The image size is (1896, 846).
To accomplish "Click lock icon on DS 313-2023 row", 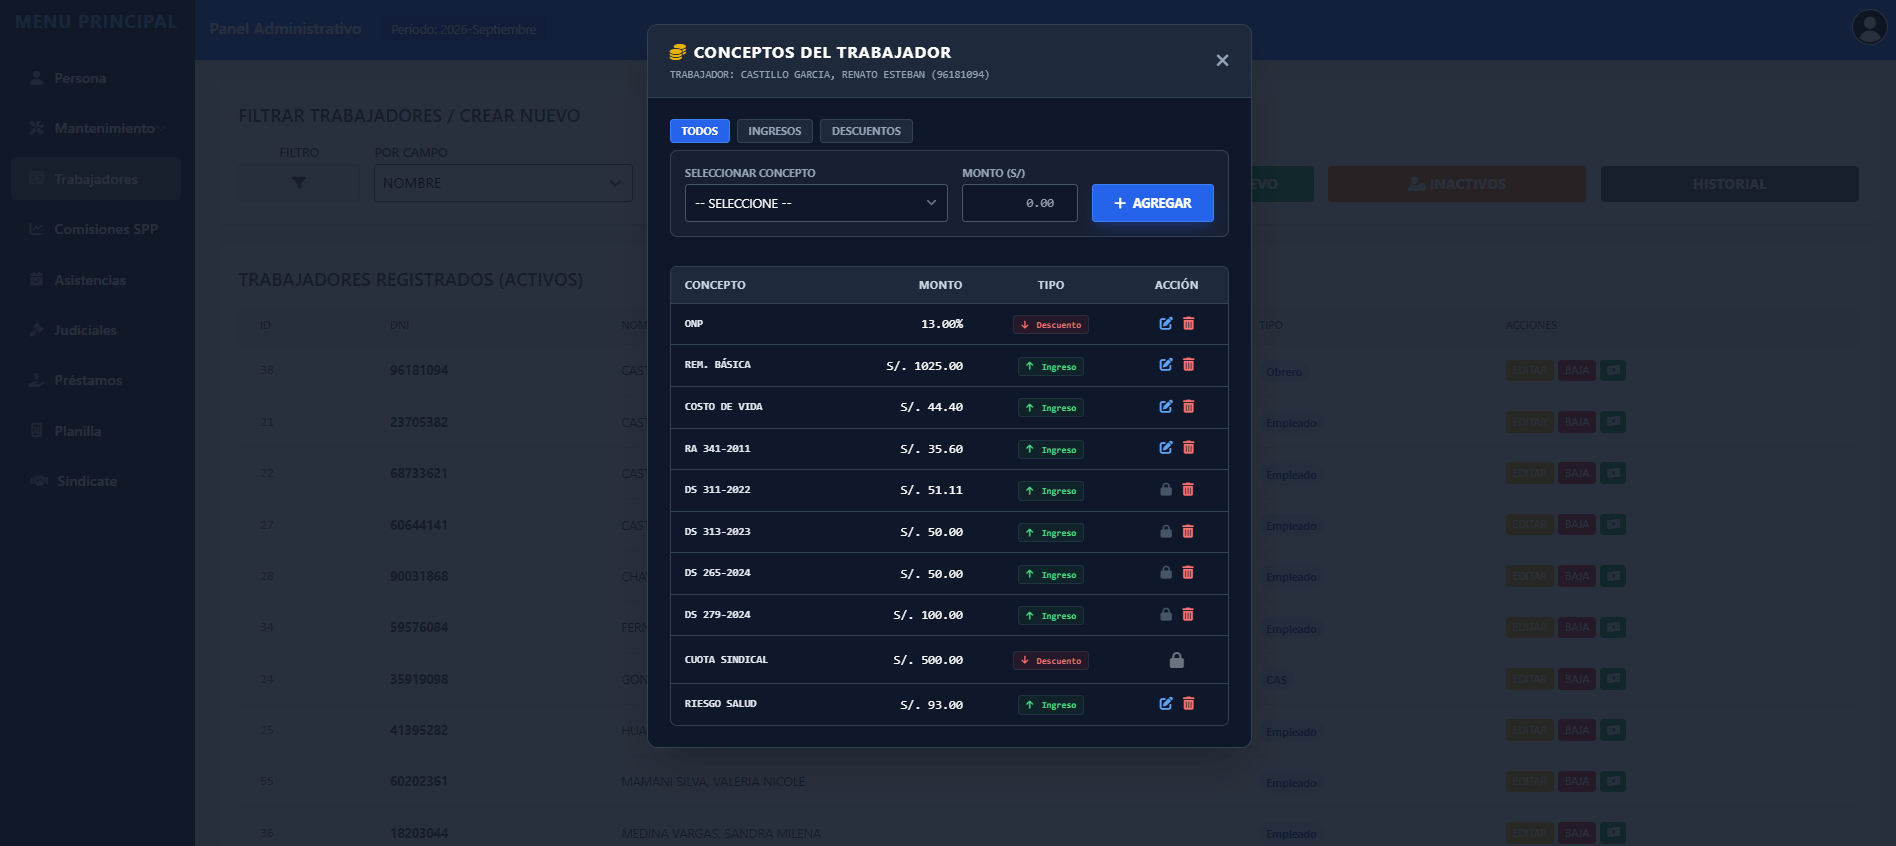I will coord(1165,532).
